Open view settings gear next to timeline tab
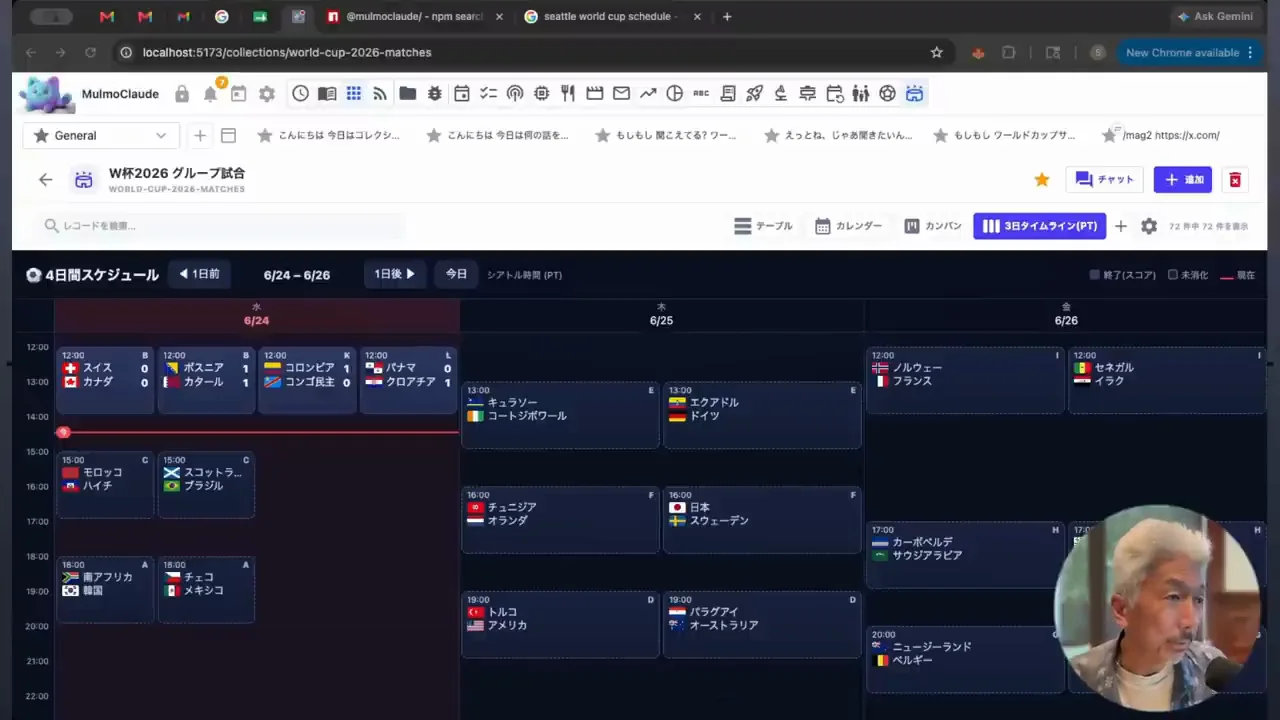1280x720 pixels. pos(1149,226)
